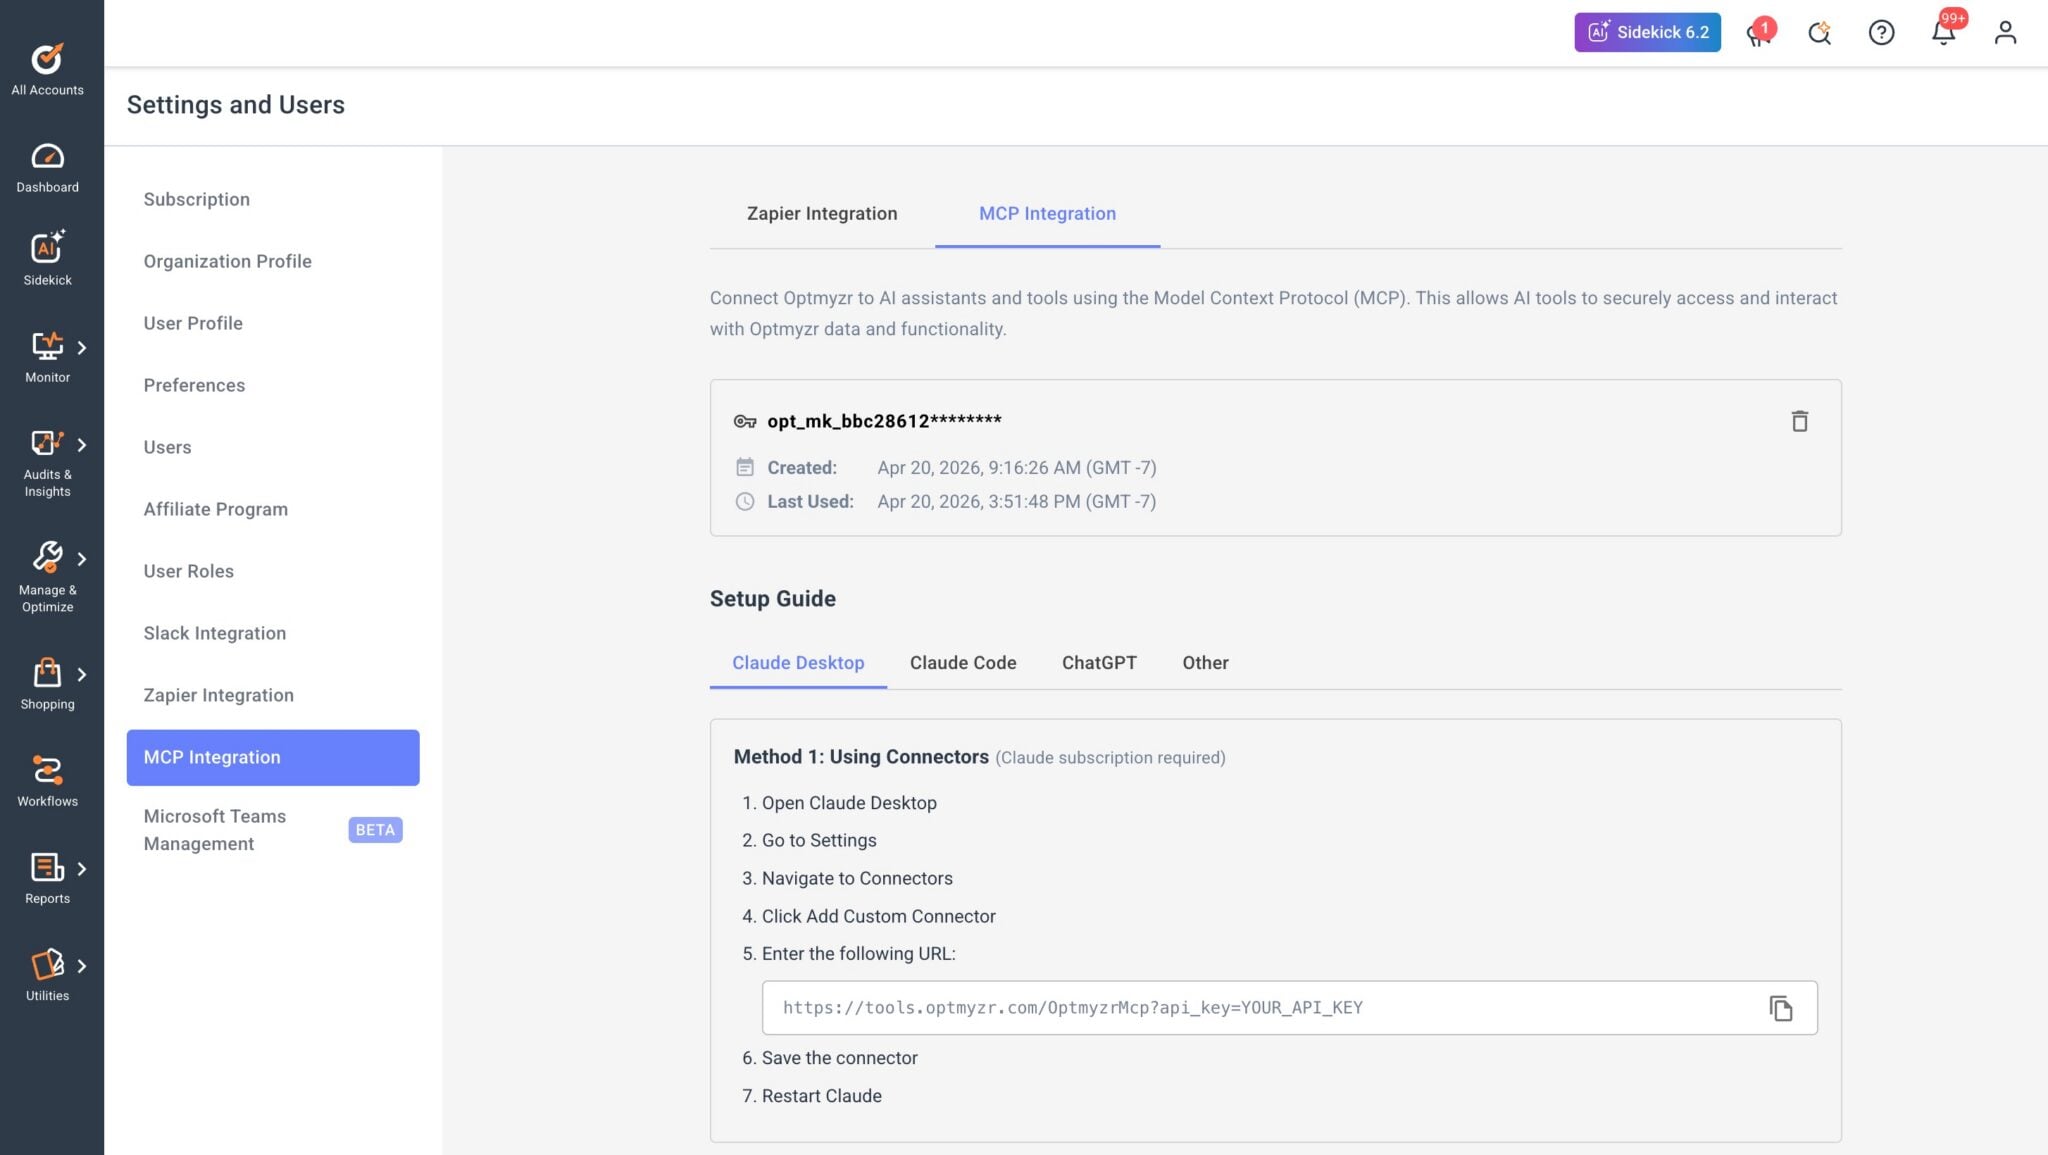
Task: Click the clock icon next to Last Used
Action: click(745, 501)
